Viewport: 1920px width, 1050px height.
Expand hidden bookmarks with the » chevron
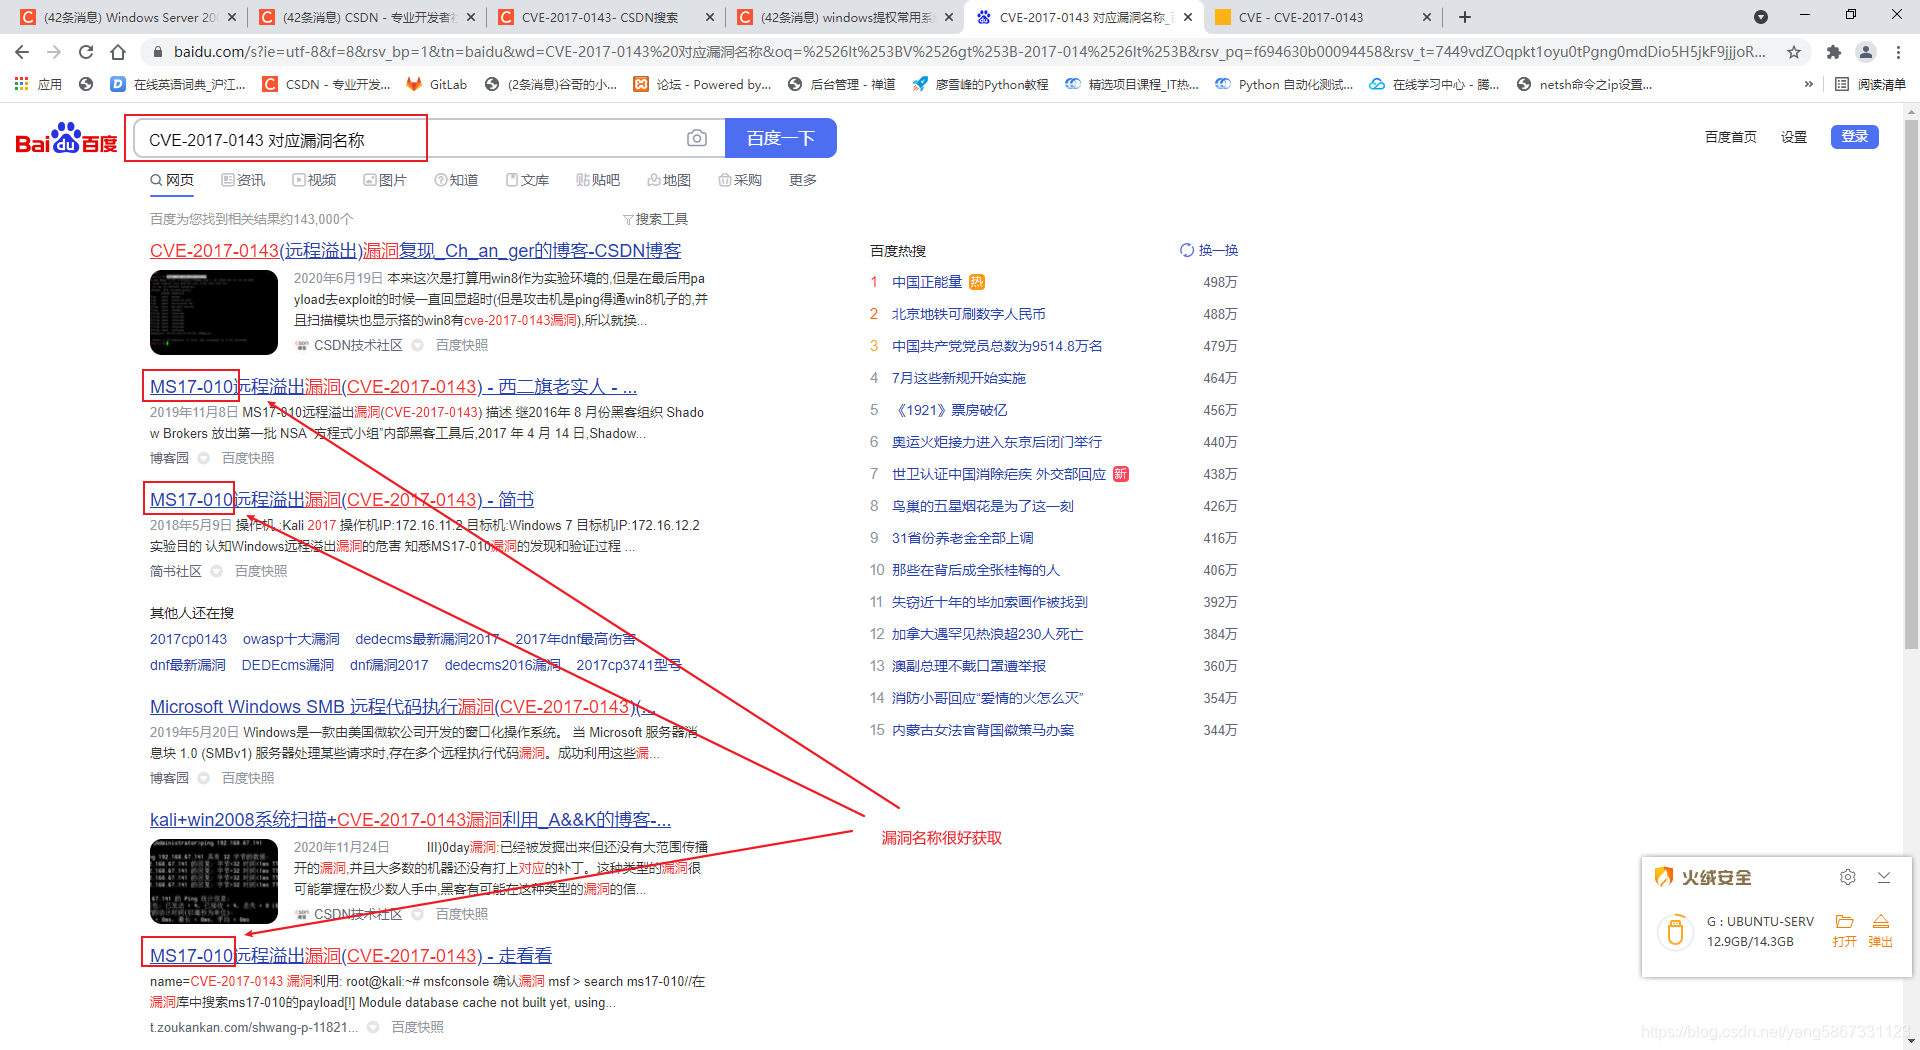(x=1809, y=84)
